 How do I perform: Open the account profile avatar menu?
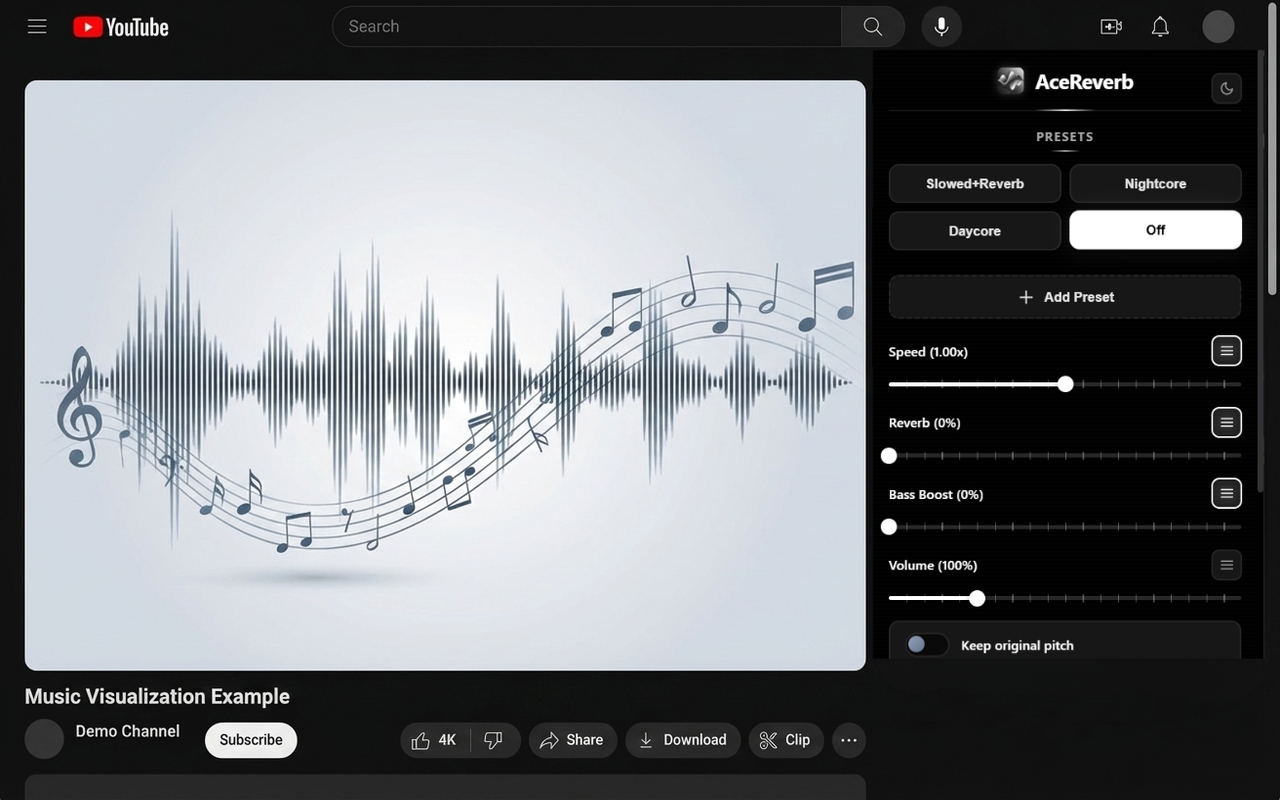click(x=1218, y=26)
